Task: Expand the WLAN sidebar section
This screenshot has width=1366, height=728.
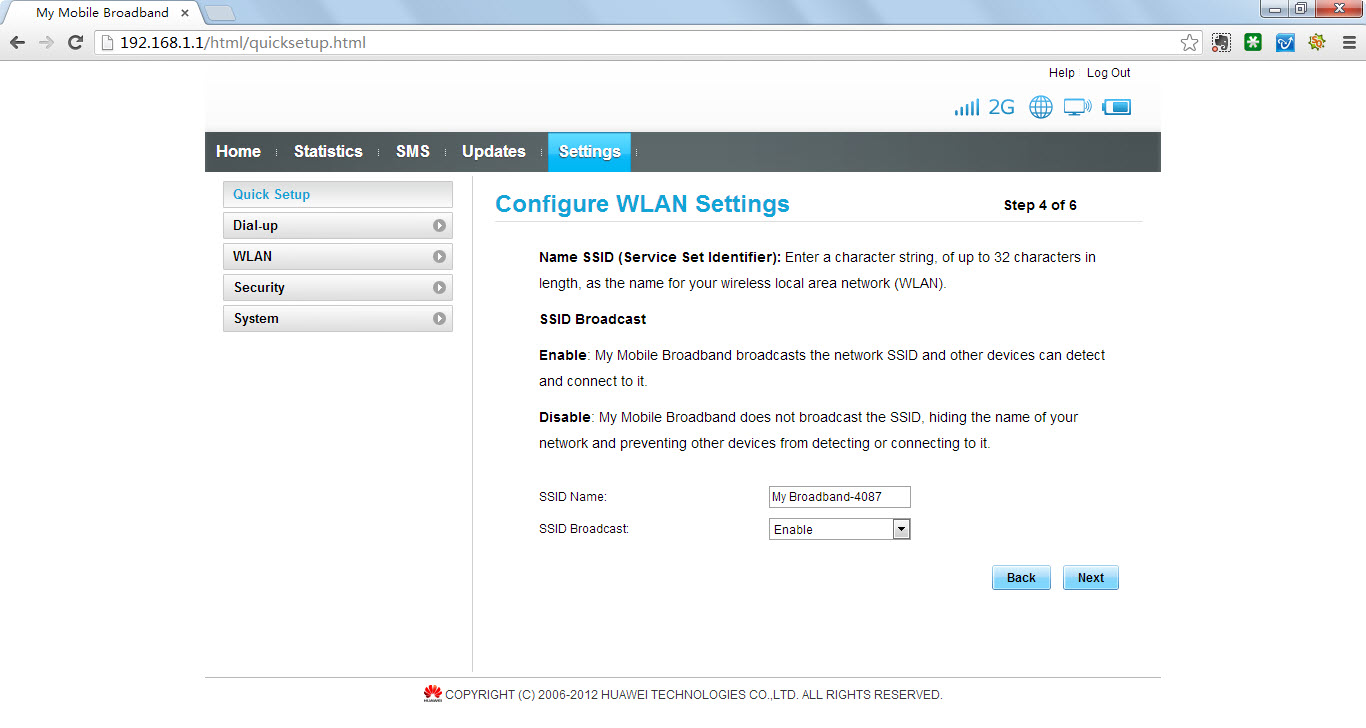Action: click(337, 257)
